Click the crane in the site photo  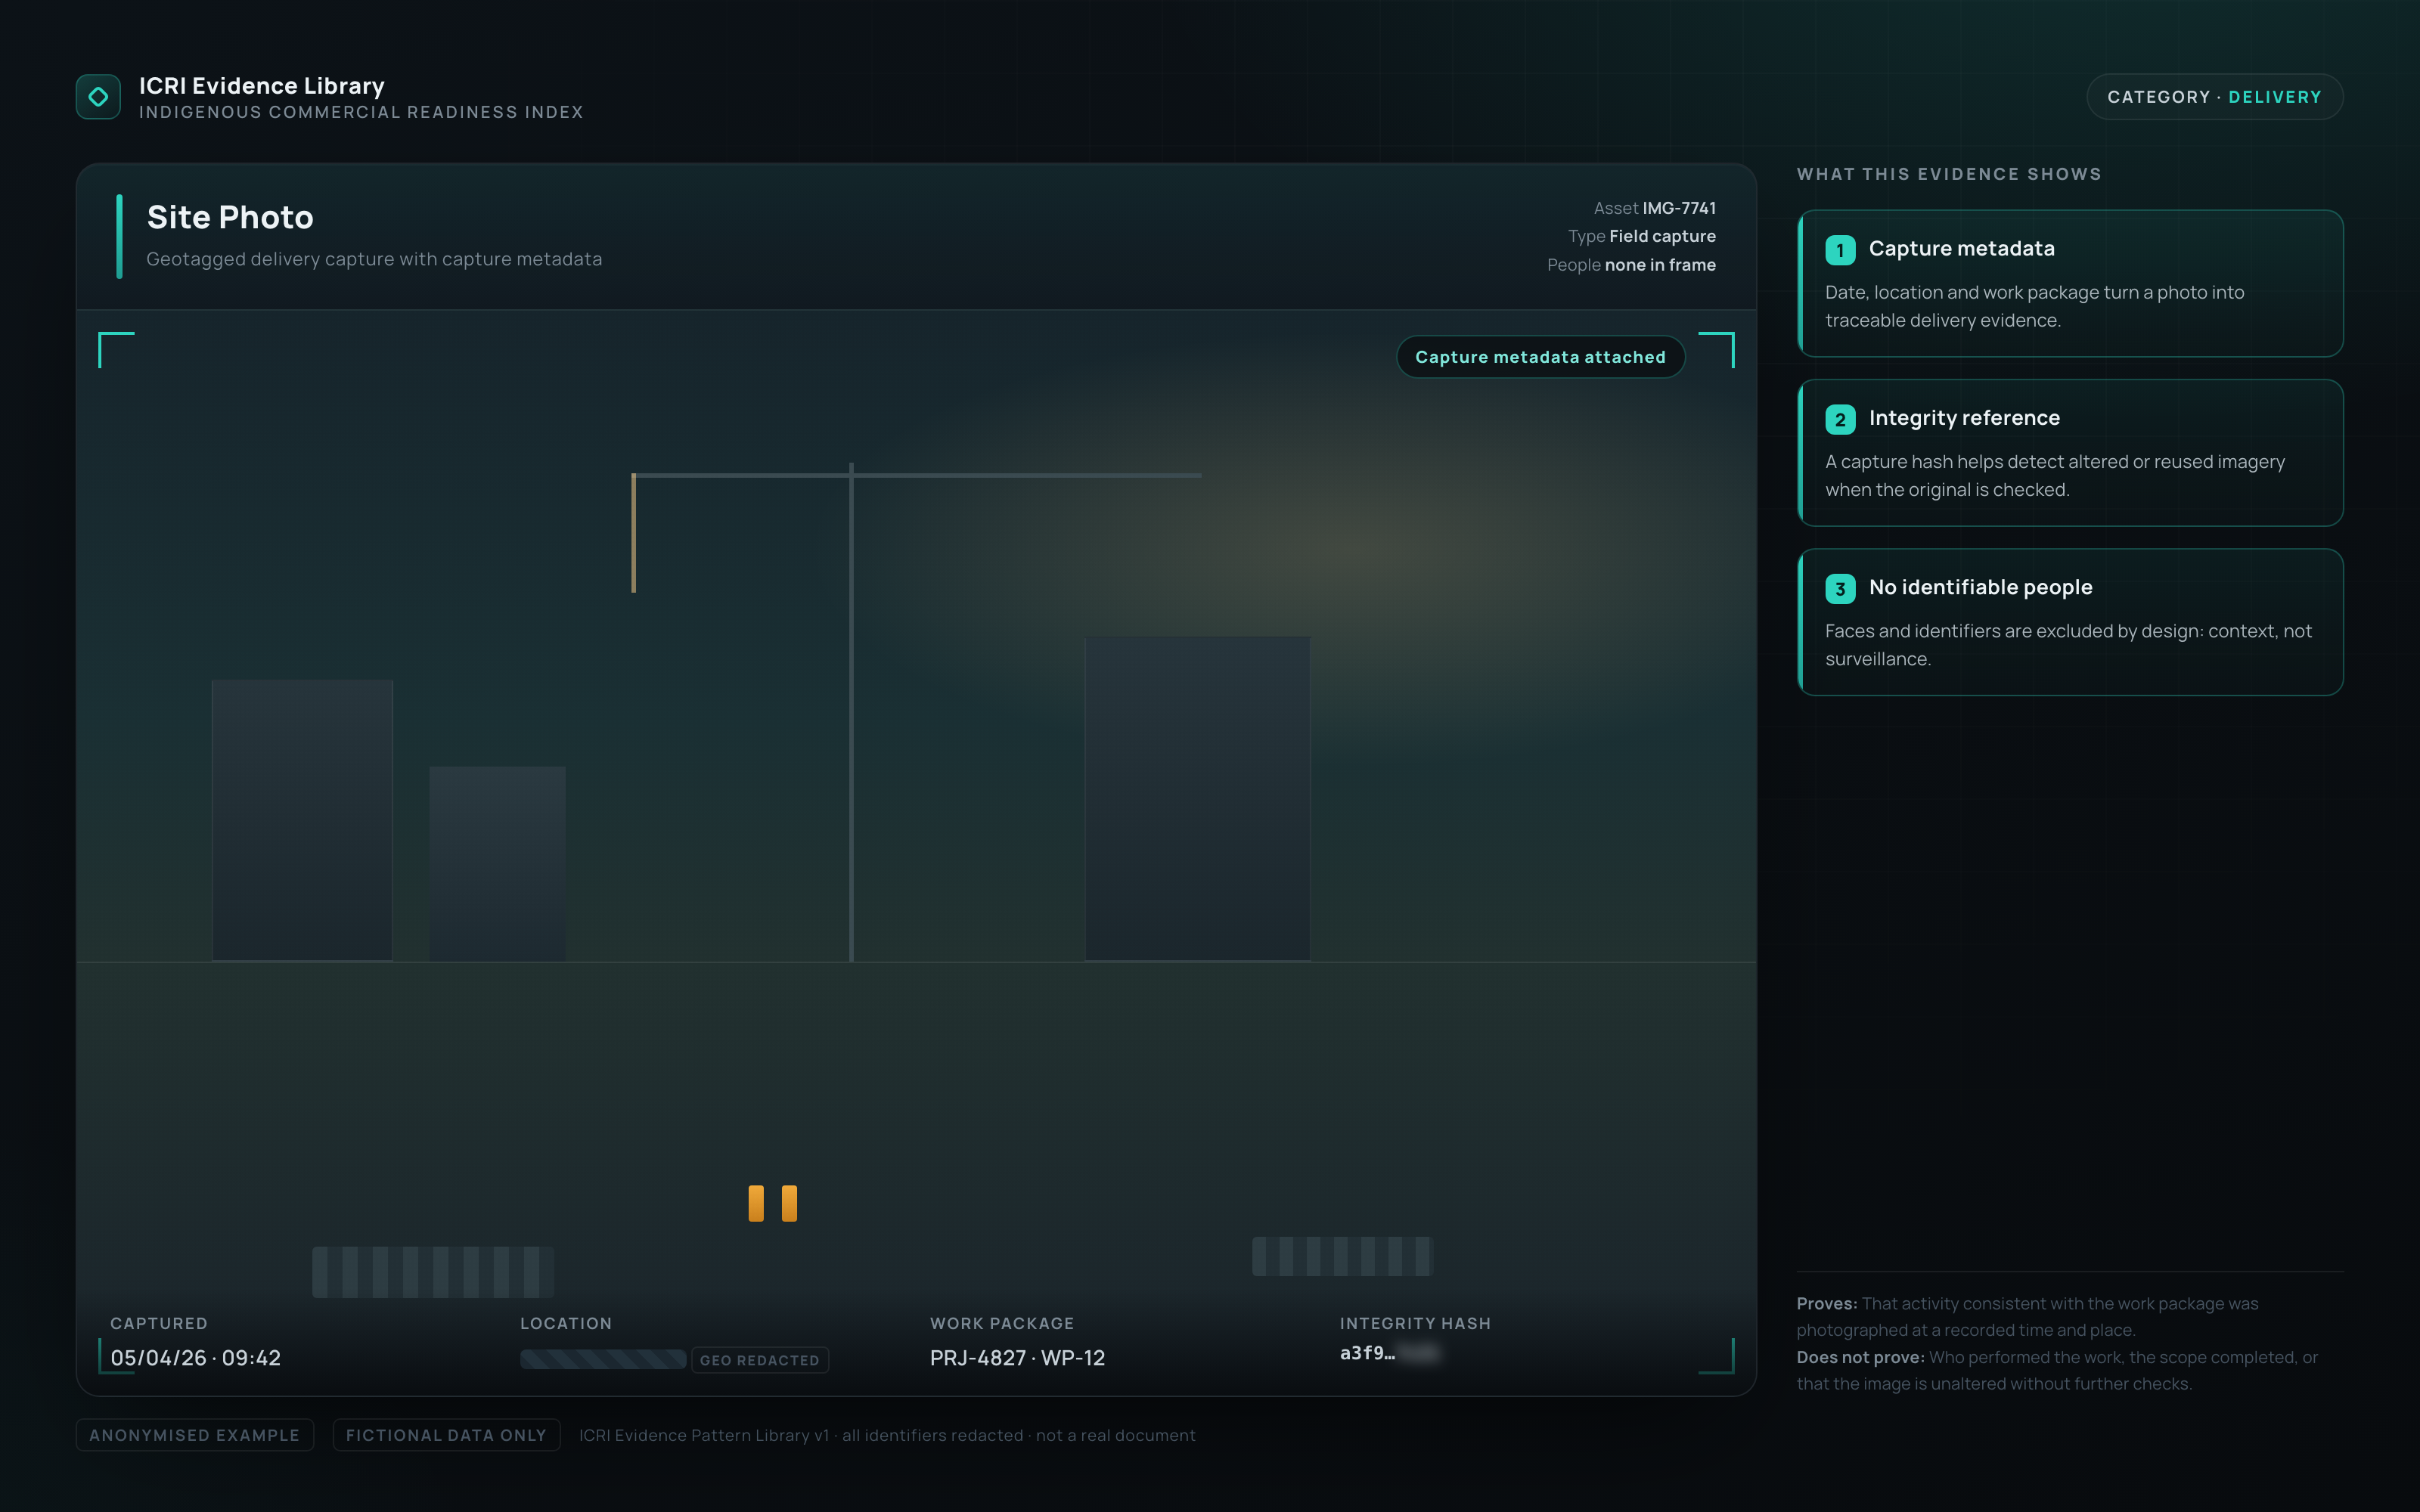851,711
